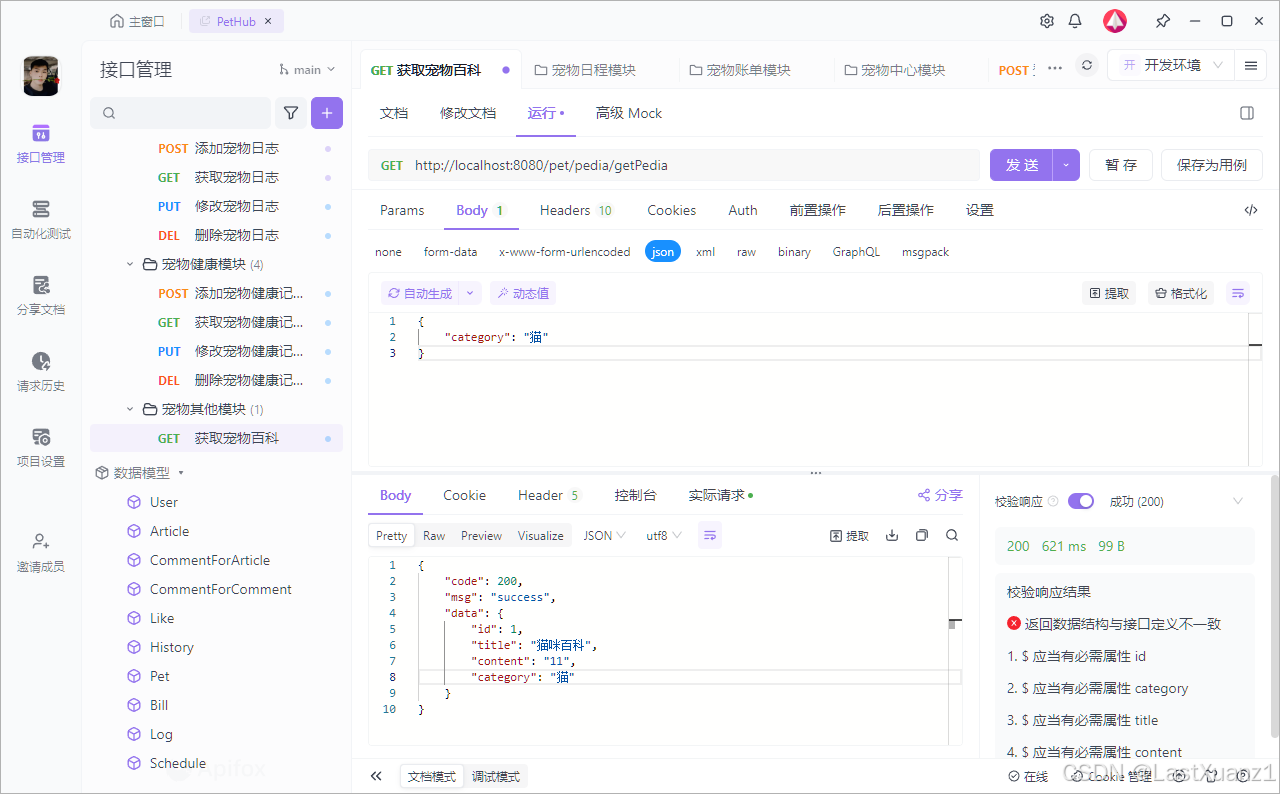Open the main branch dropdown
1280x794 pixels.
coord(305,69)
